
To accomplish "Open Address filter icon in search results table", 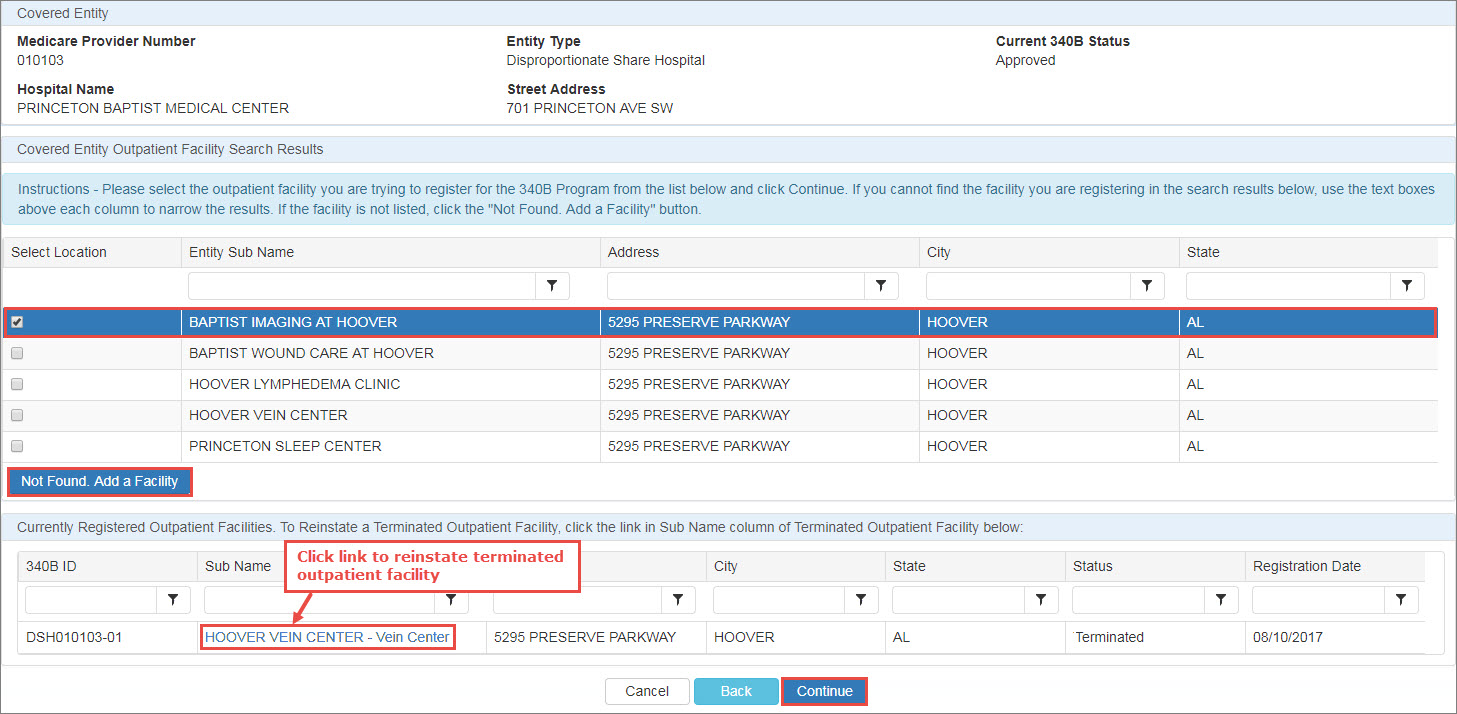I will (881, 286).
